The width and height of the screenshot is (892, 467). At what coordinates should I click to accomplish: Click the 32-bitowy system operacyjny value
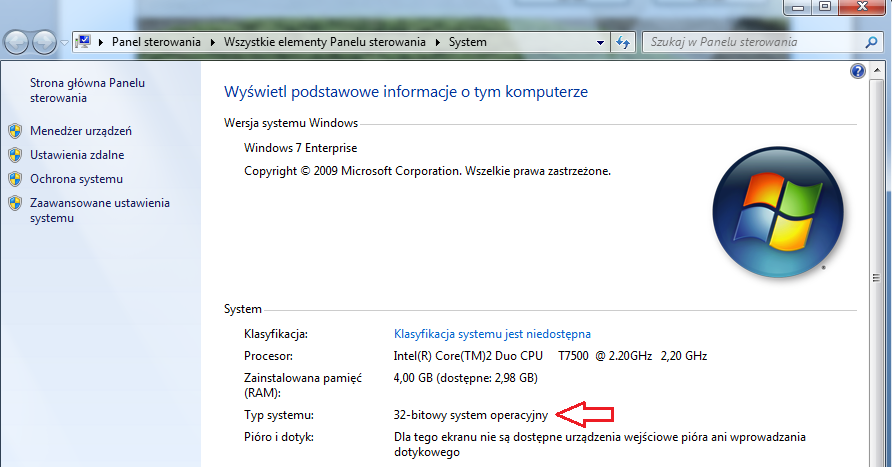click(470, 415)
